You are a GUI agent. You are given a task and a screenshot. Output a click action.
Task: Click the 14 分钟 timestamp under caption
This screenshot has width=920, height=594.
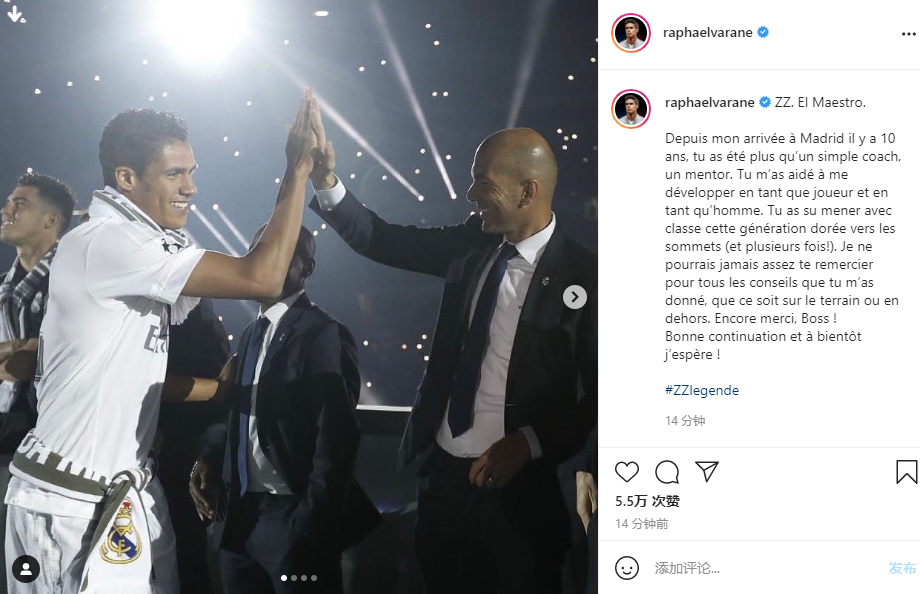(685, 421)
